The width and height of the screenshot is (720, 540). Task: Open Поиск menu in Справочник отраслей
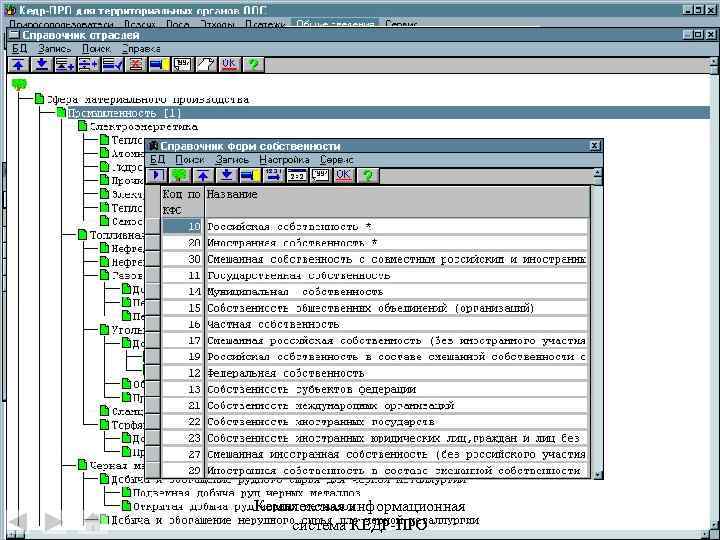coord(96,49)
